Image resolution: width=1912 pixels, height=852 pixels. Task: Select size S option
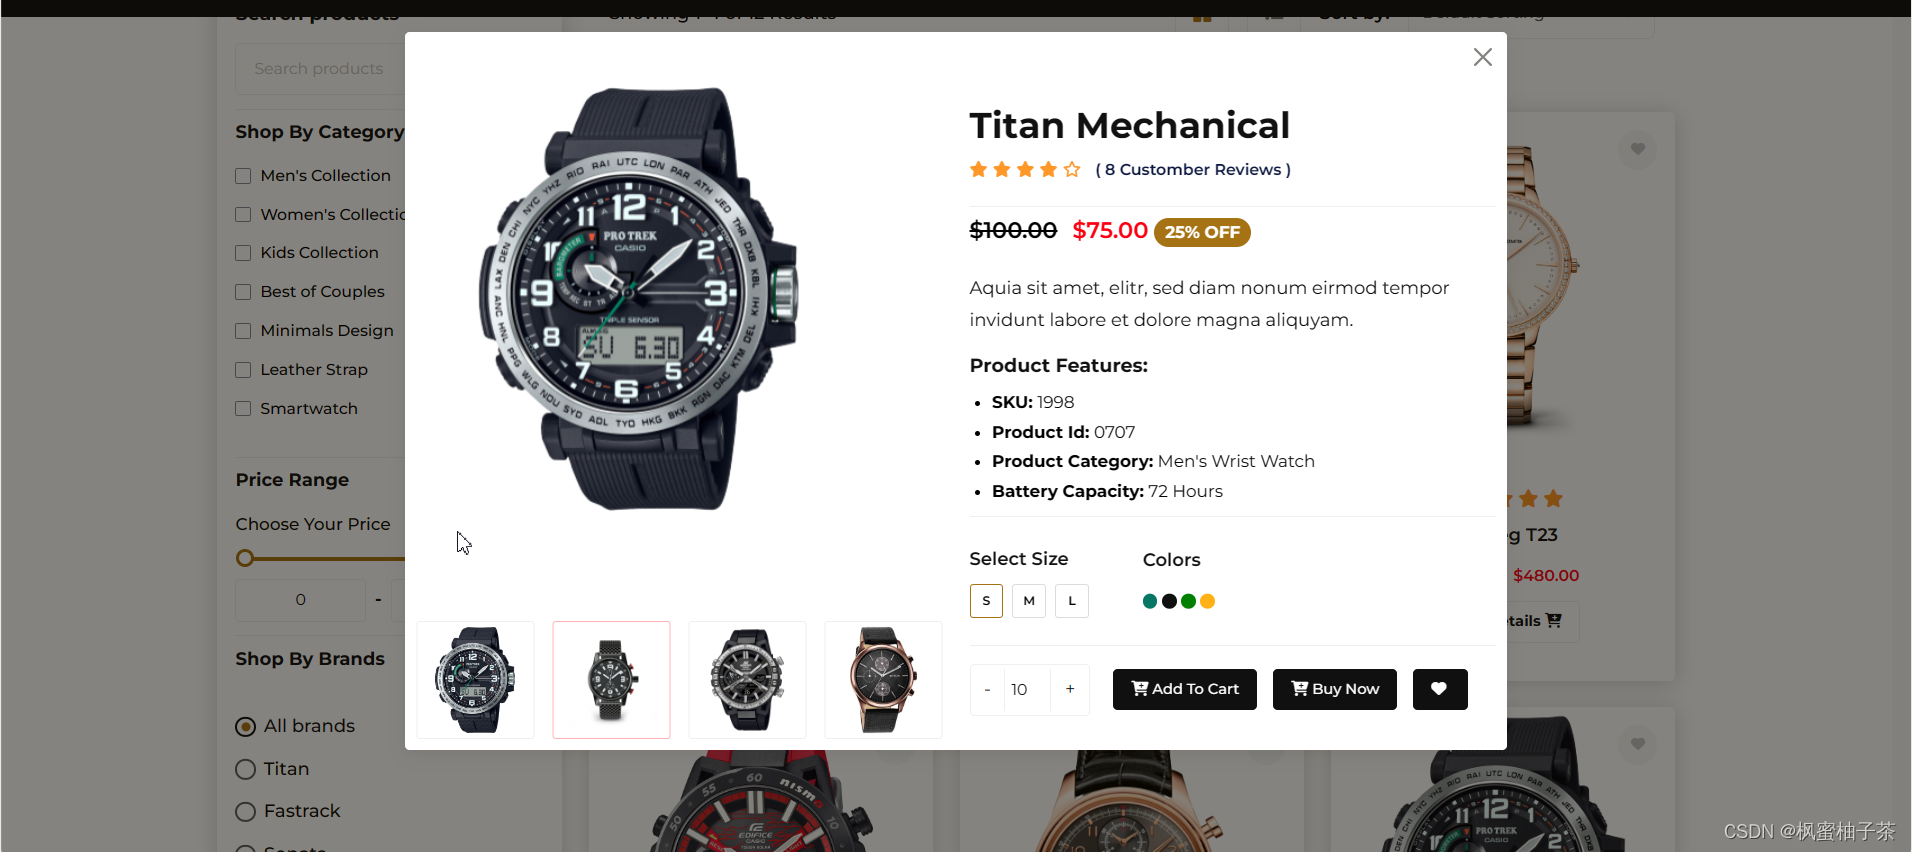click(986, 601)
